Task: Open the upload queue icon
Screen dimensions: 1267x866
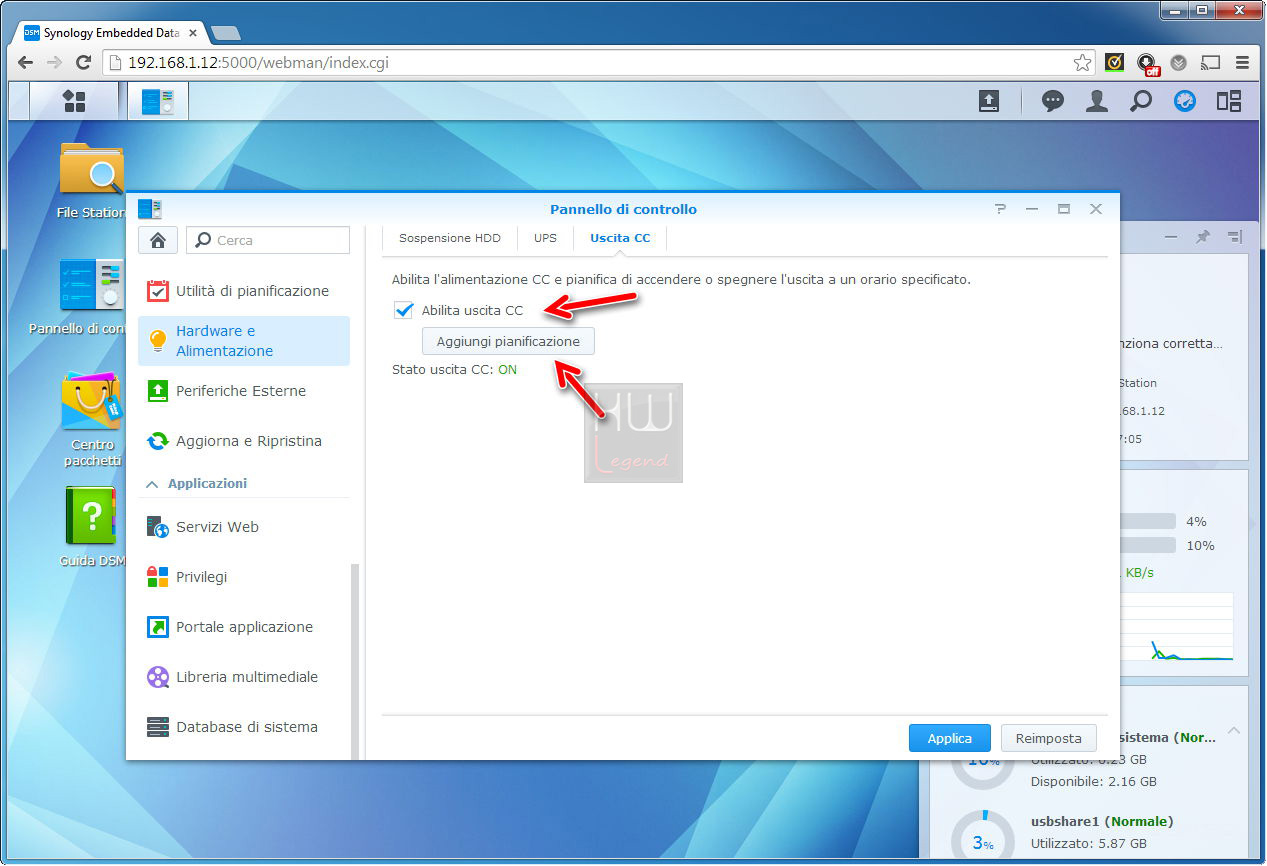Action: click(988, 101)
